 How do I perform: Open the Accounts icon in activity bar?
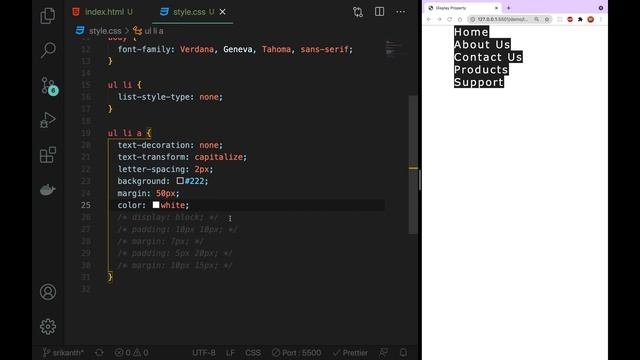(x=48, y=292)
